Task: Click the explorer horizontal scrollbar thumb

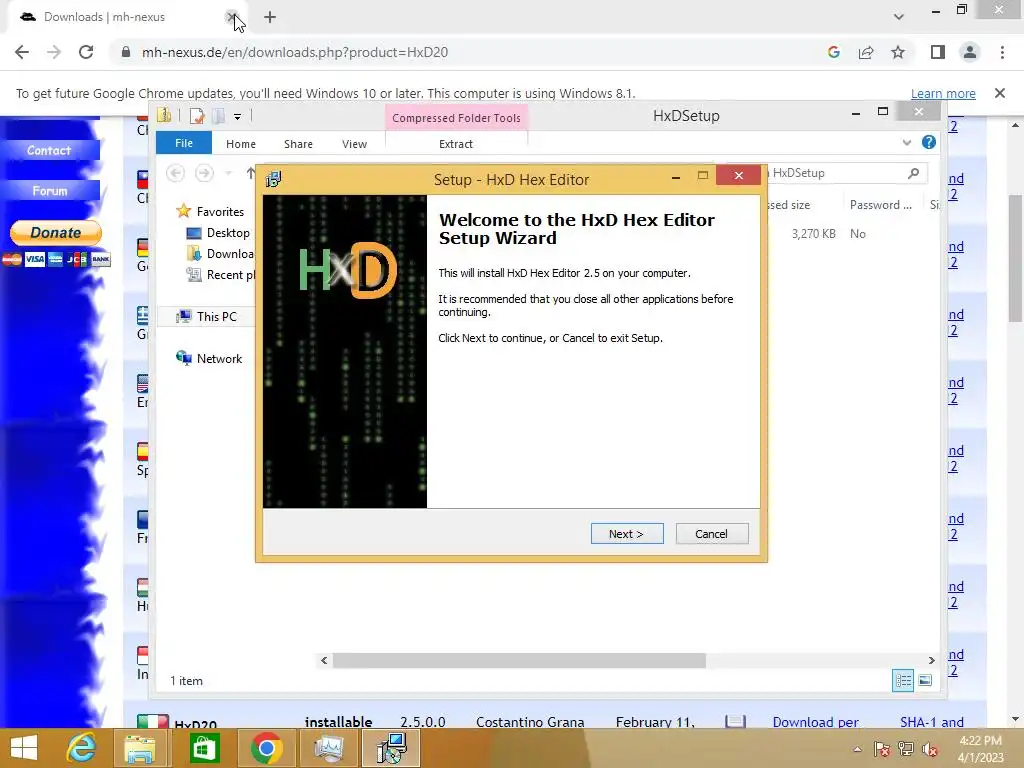Action: click(519, 660)
